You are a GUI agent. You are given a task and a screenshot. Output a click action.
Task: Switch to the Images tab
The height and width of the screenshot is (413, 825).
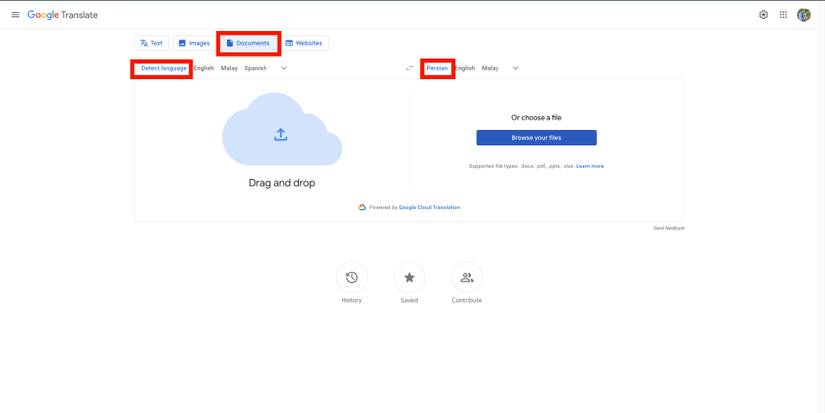(194, 43)
